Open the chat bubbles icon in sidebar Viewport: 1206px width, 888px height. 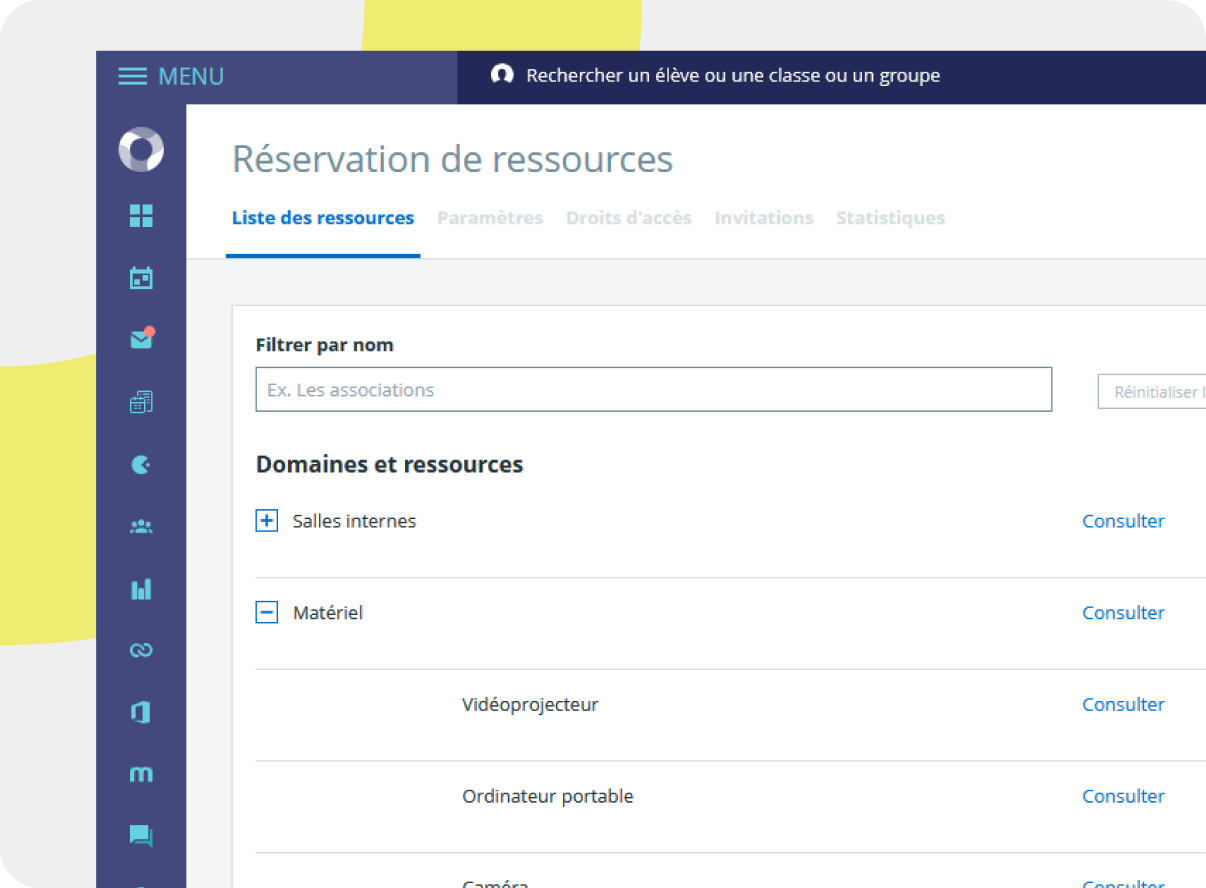click(141, 836)
